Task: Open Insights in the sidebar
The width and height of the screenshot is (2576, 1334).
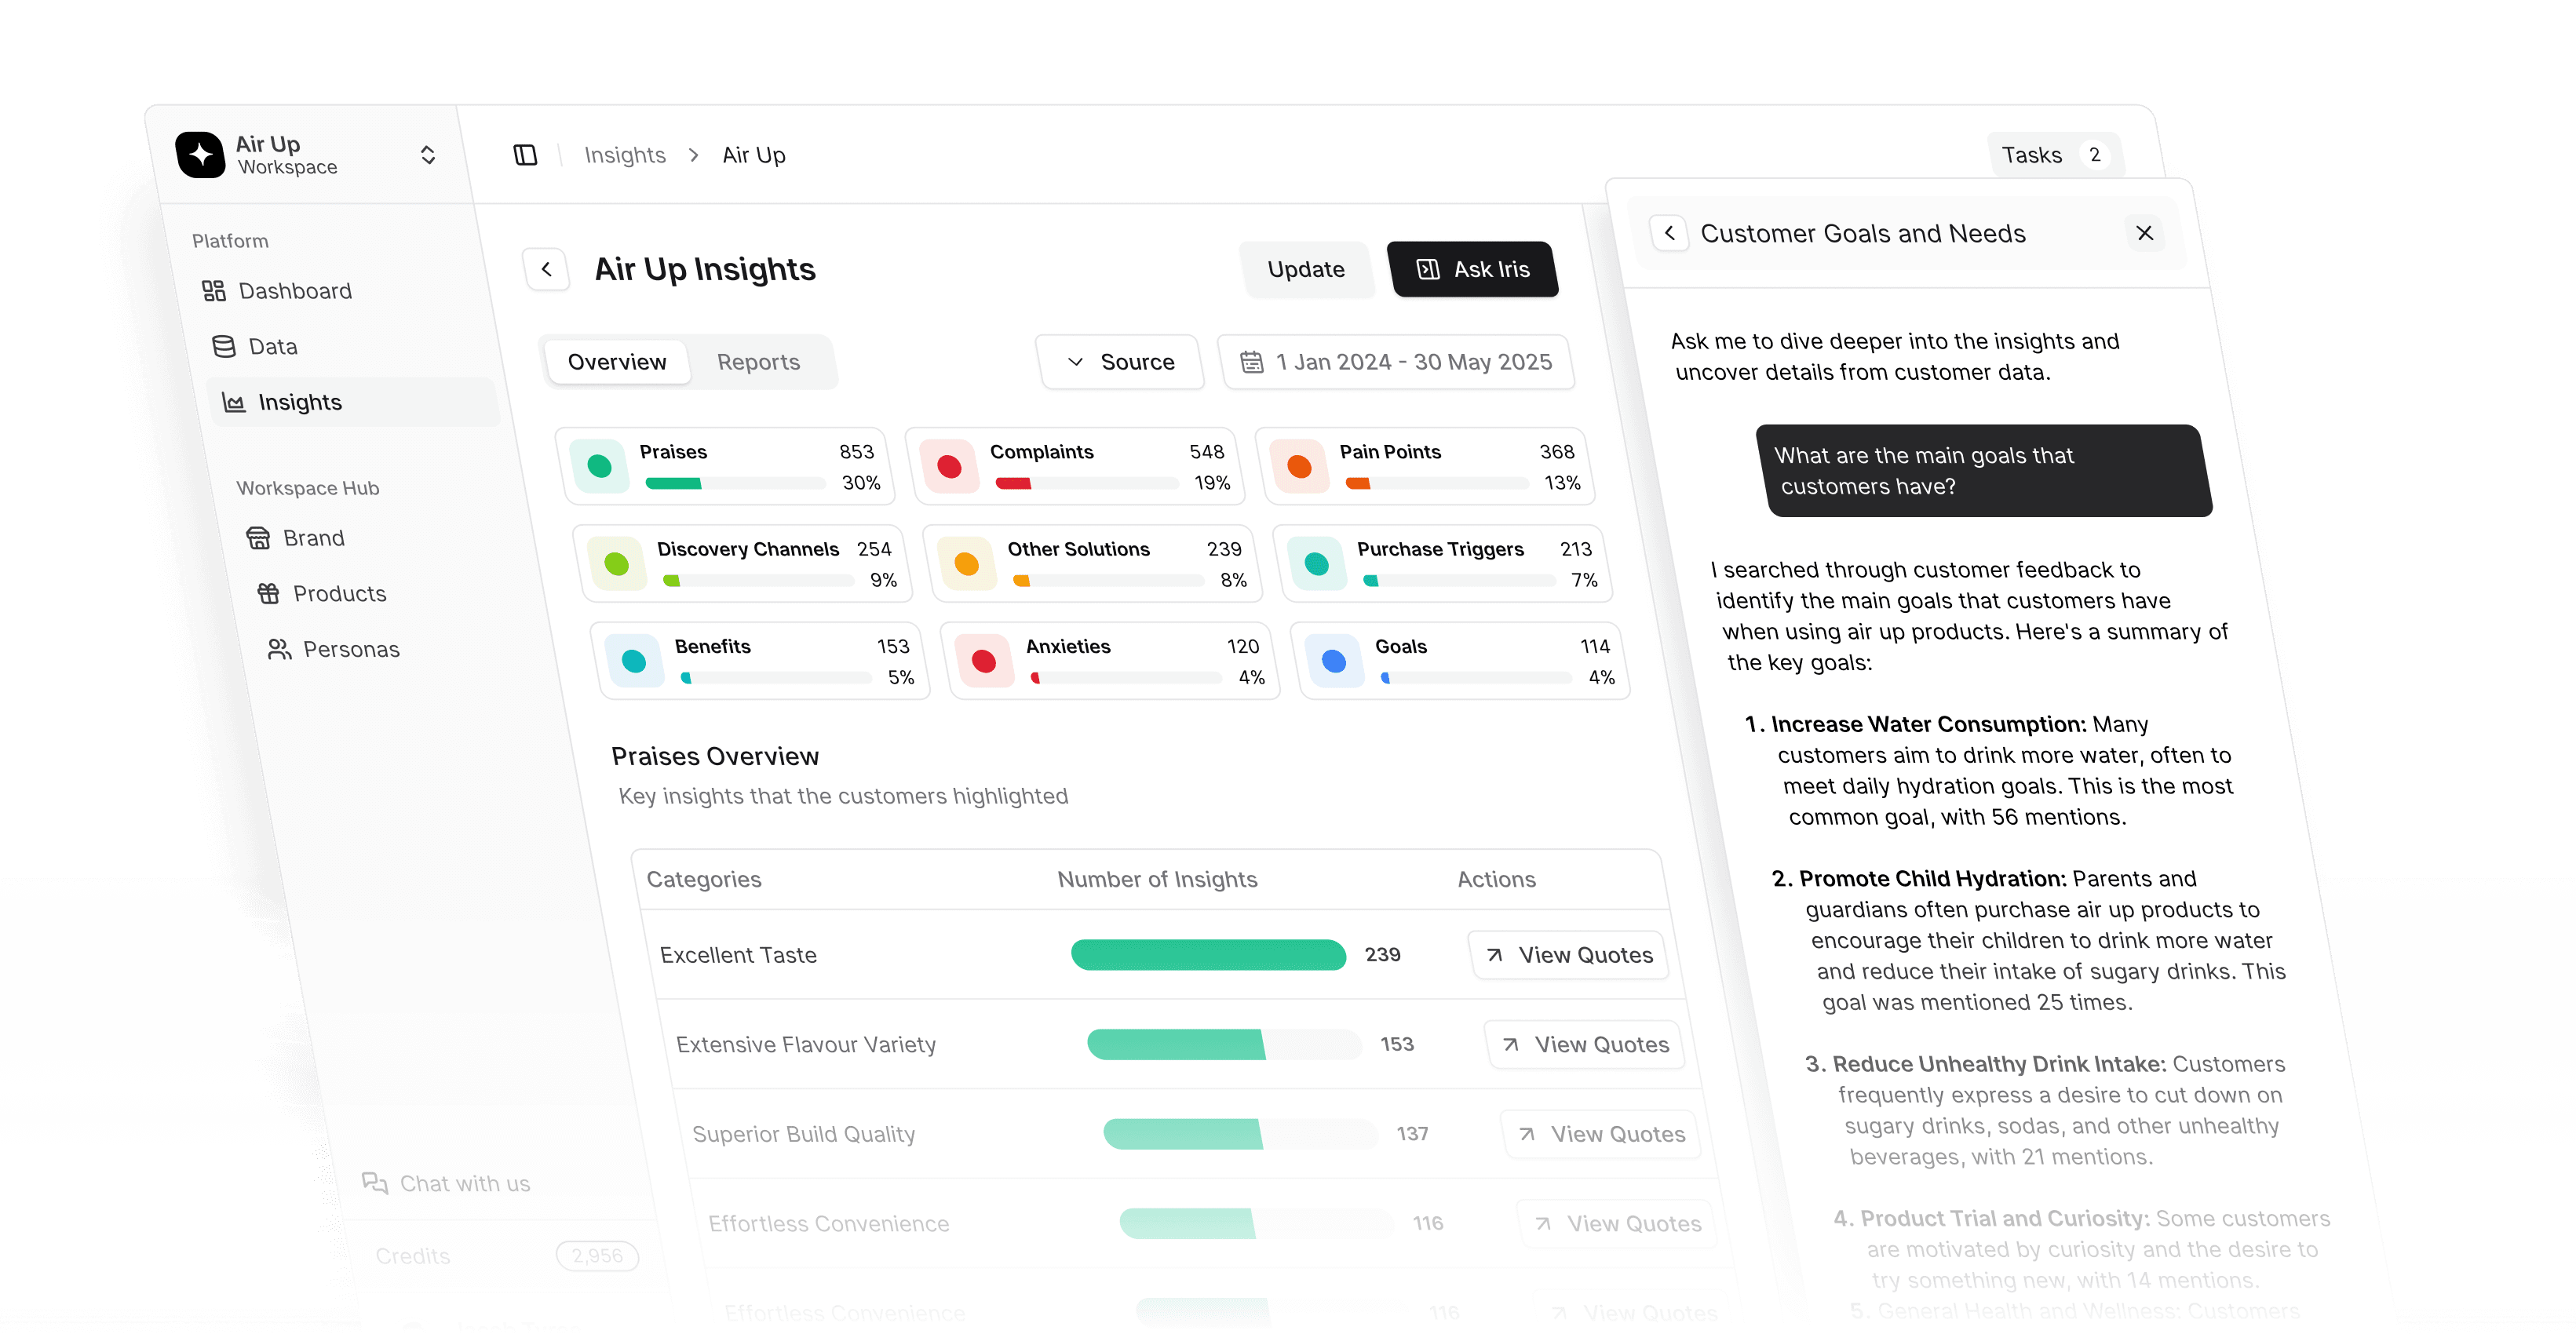Action: click(300, 402)
